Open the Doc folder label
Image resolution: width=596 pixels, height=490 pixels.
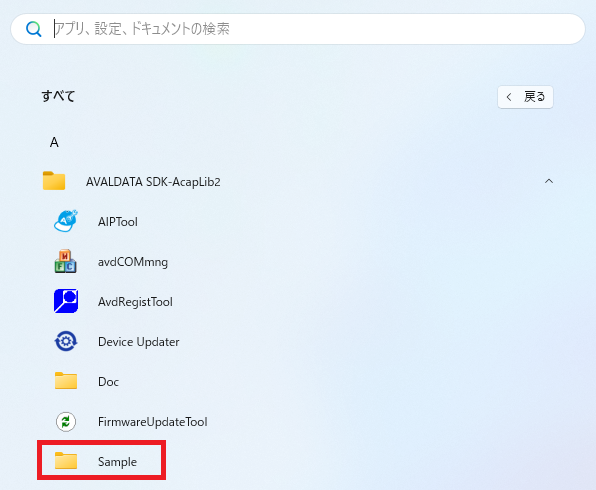pos(108,382)
